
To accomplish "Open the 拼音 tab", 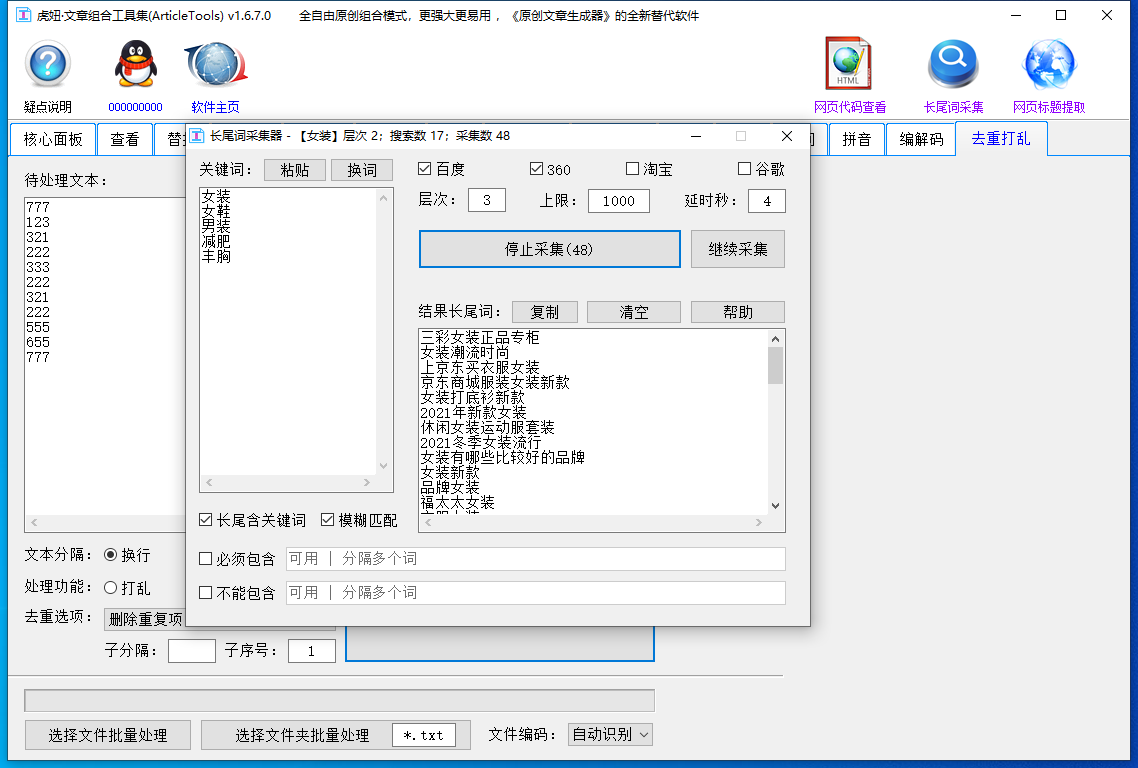I will coord(856,139).
